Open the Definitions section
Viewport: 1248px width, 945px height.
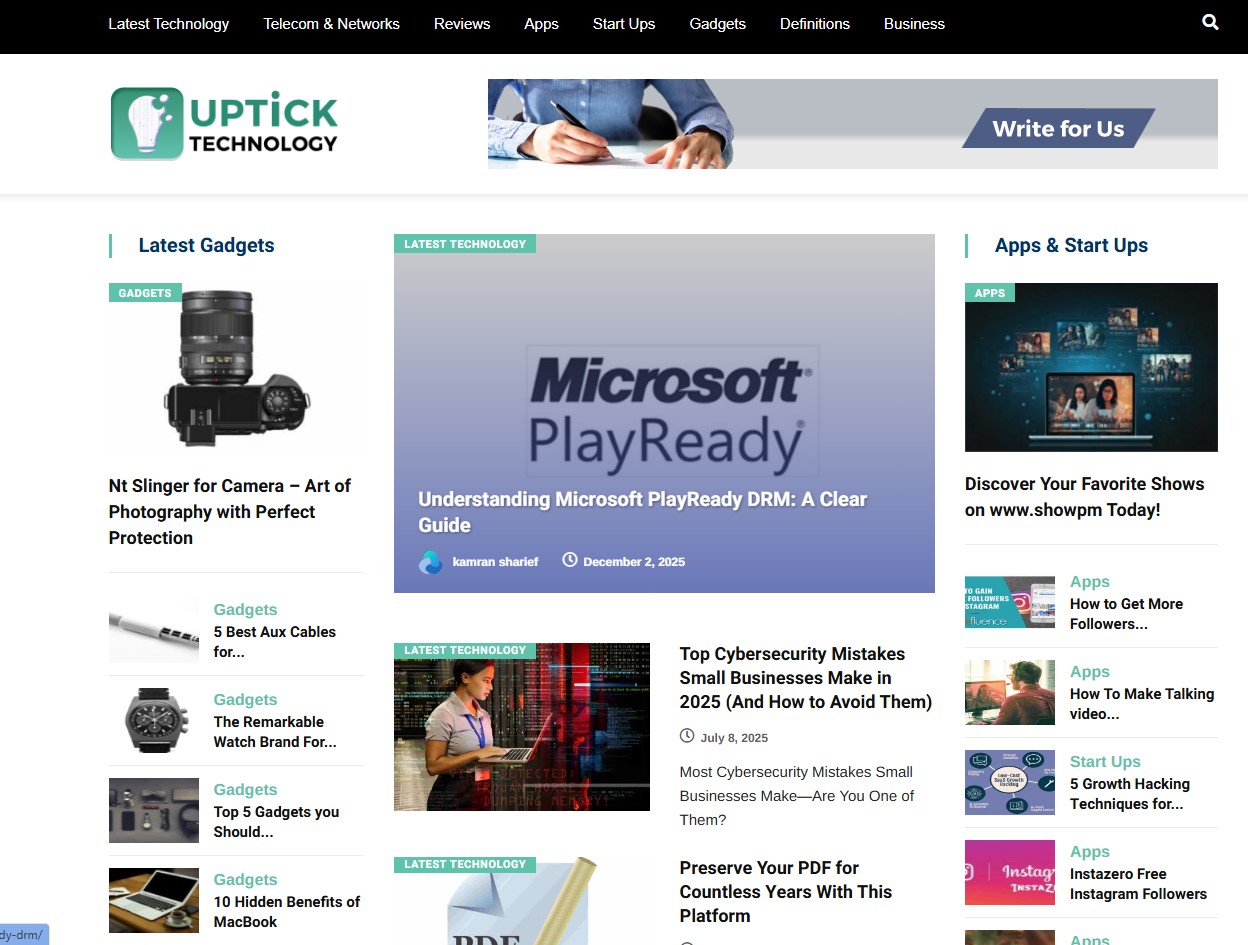(x=814, y=23)
